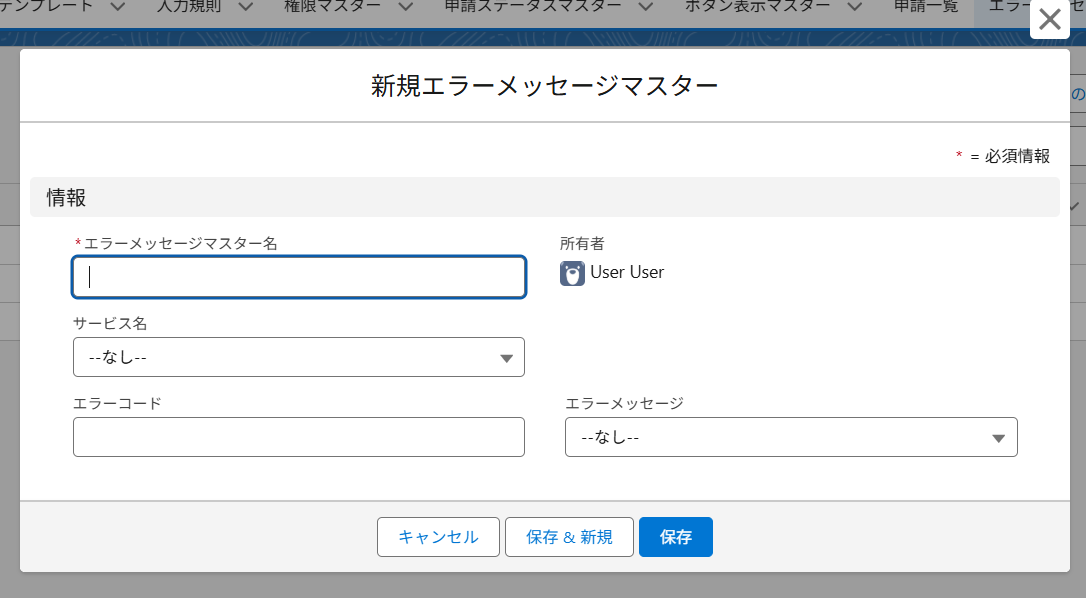Close the new error message master dialog
Screen dimensions: 1086x598
[x=1049, y=20]
